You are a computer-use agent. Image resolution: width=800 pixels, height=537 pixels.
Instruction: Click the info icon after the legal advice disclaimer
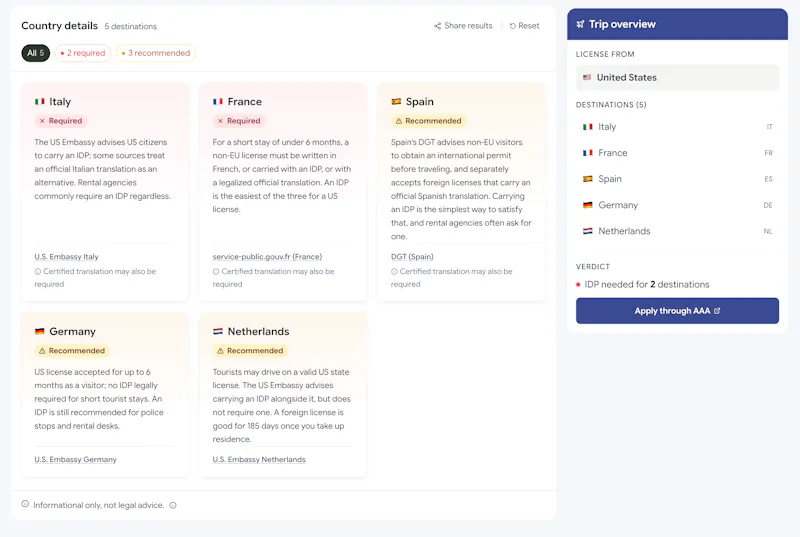173,505
